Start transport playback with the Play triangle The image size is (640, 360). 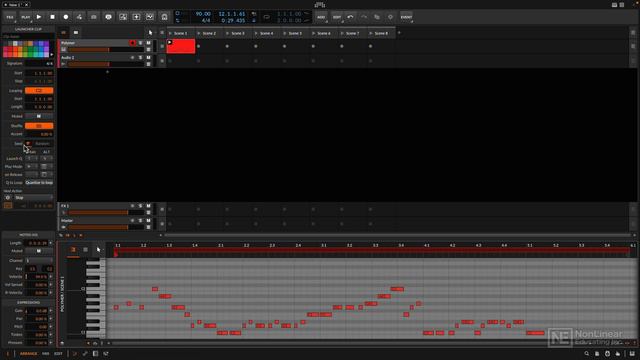coord(39,17)
